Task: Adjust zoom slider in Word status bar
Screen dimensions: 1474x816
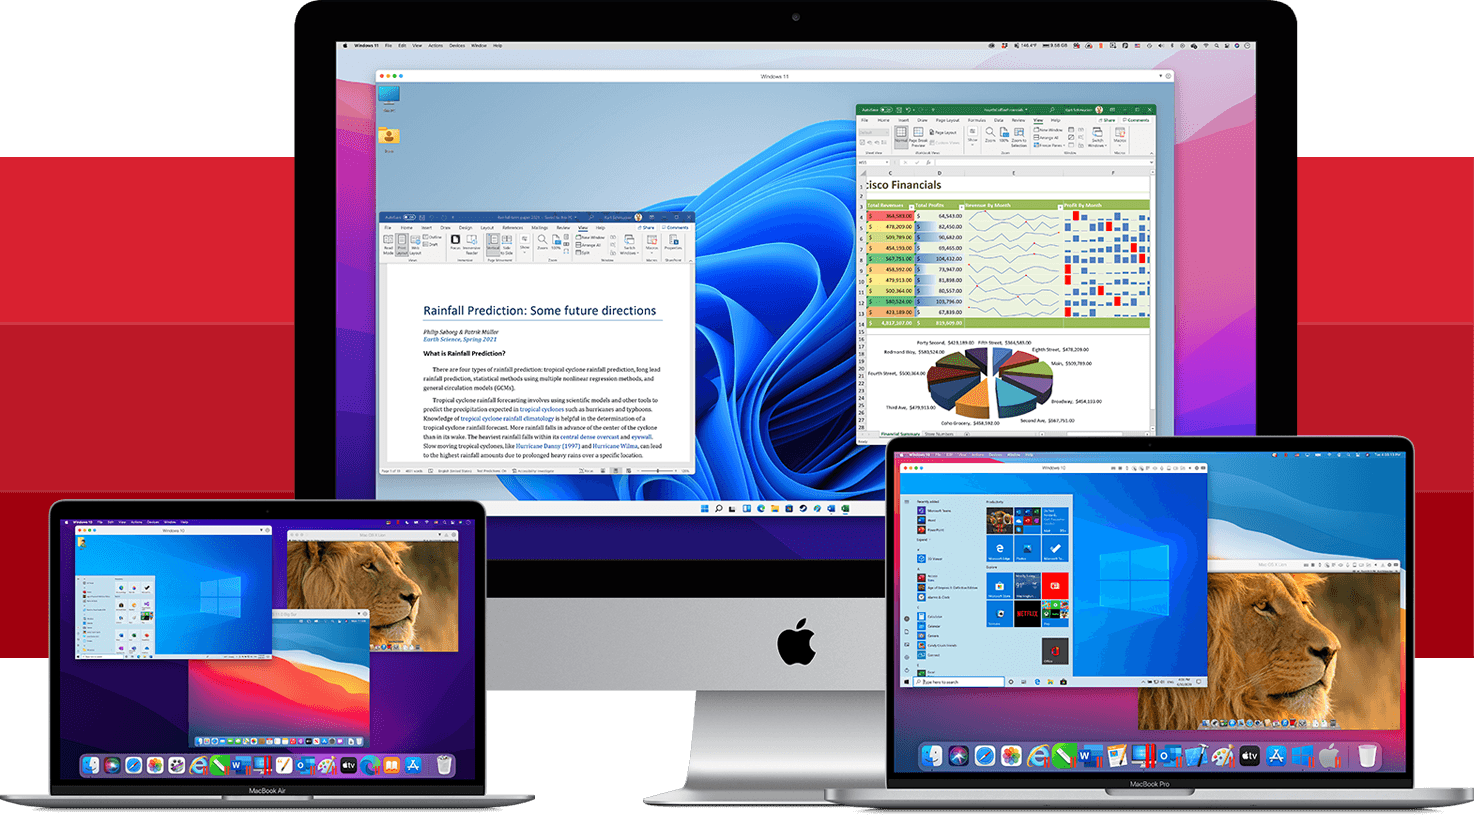Action: tap(657, 471)
